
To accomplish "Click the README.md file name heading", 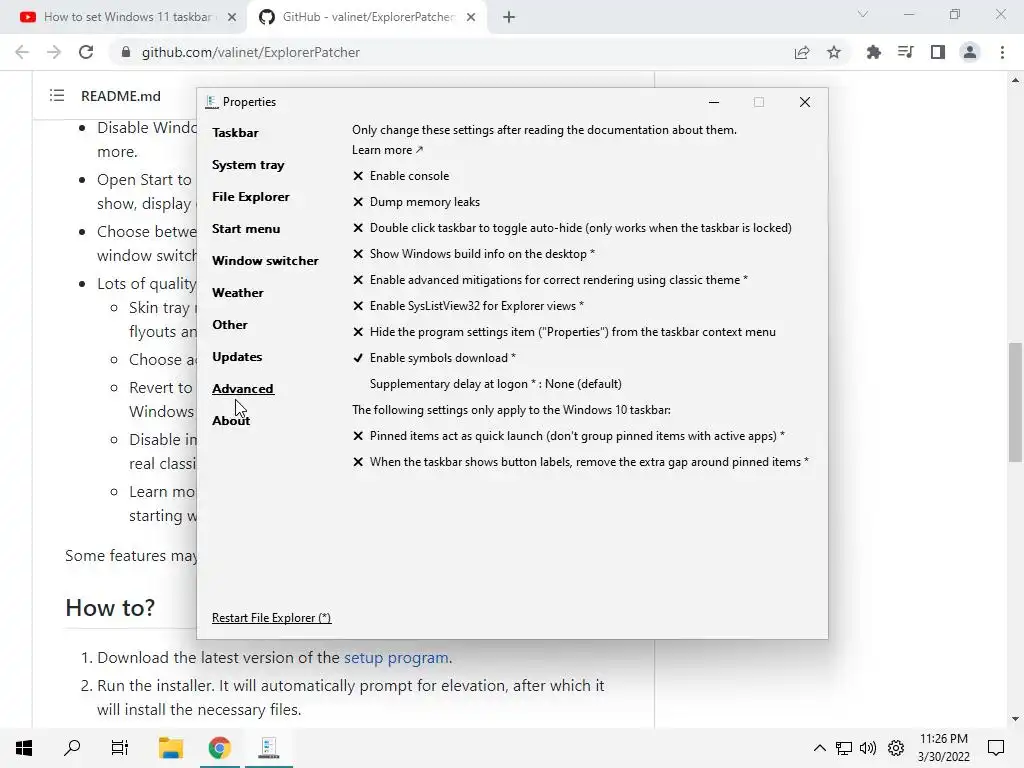I will point(121,96).
